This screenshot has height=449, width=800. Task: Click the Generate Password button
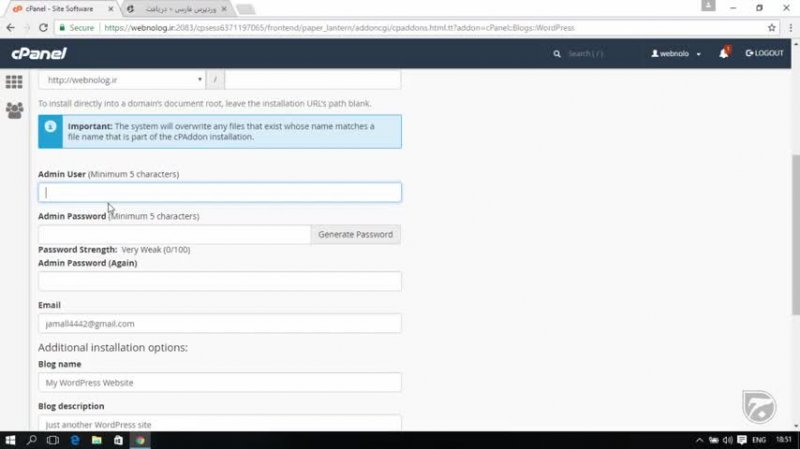355,235
